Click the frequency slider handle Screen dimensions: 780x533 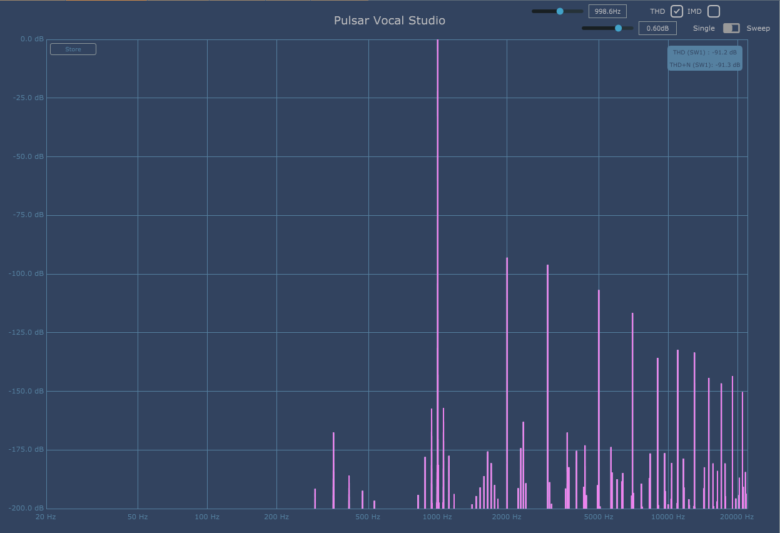coord(560,11)
